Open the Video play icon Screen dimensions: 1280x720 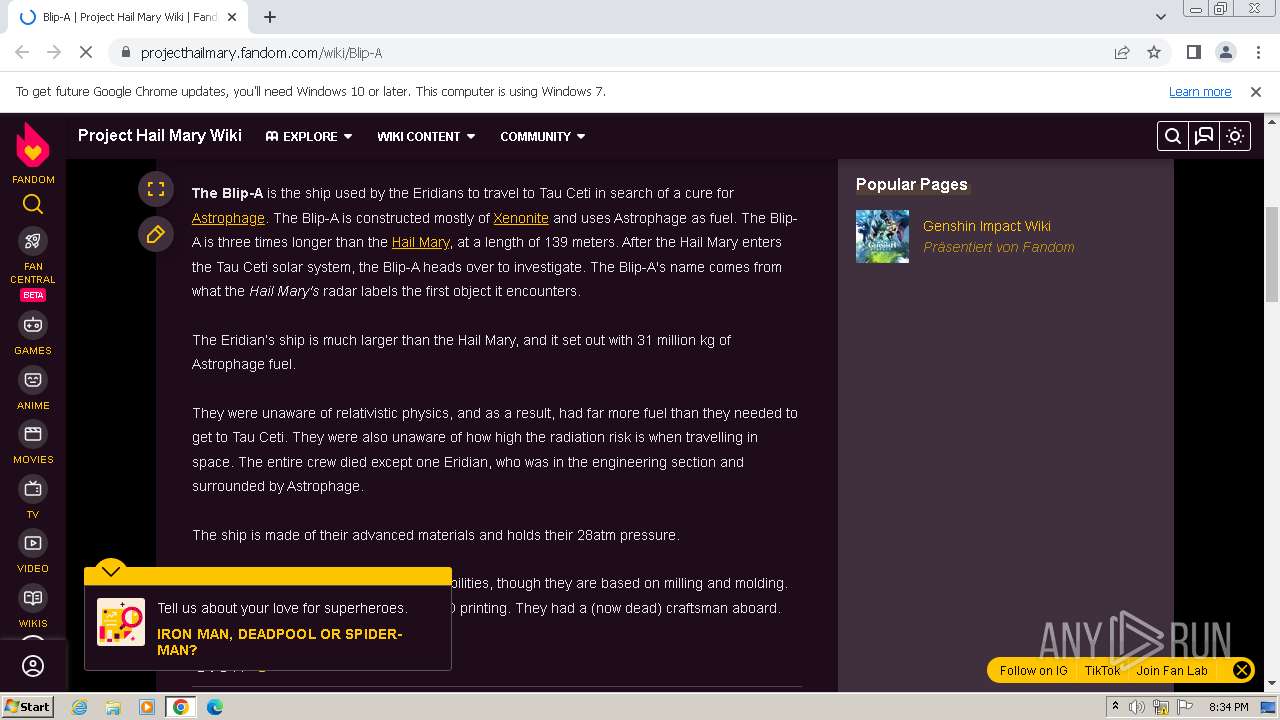33,543
